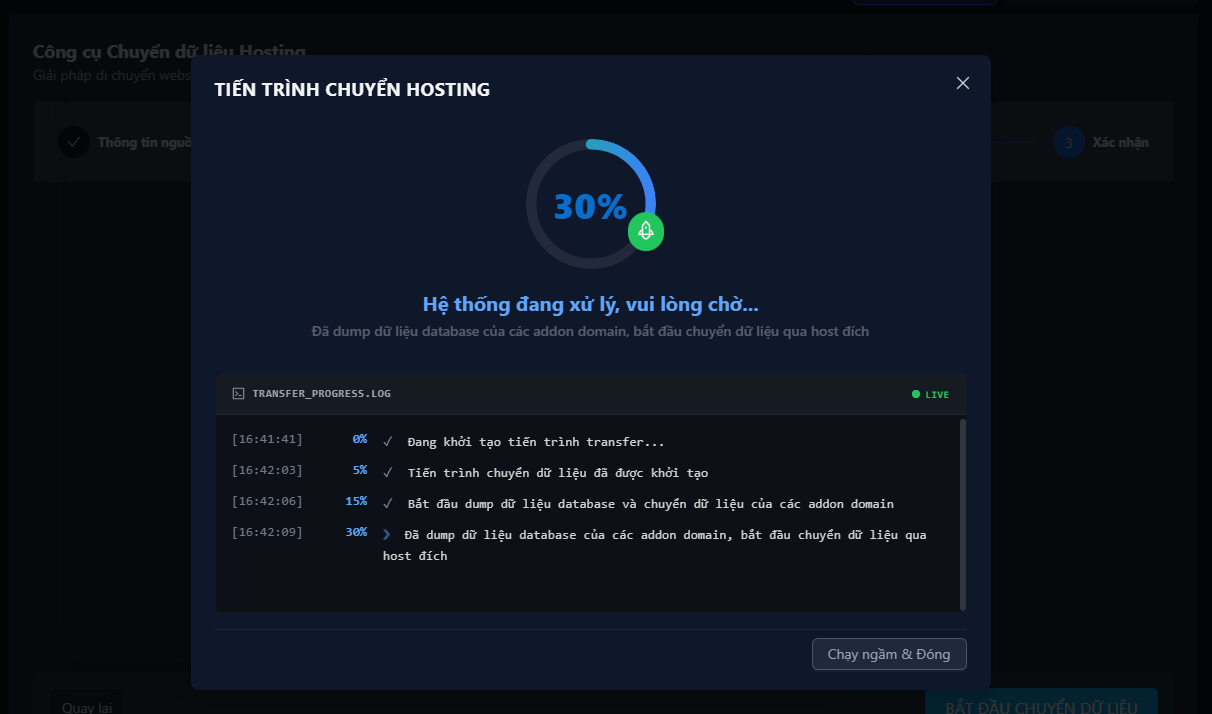Image resolution: width=1212 pixels, height=714 pixels.
Task: Click the chevron on the 30% log line
Action: 387,534
